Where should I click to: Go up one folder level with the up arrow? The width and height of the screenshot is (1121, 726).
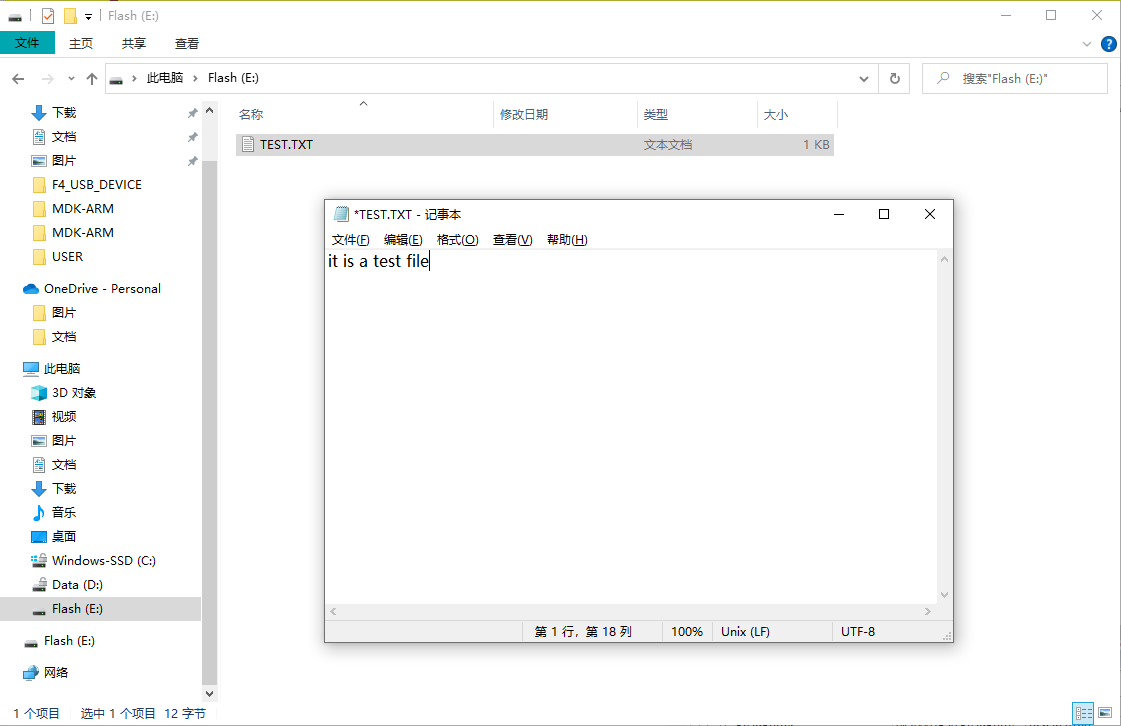(92, 79)
